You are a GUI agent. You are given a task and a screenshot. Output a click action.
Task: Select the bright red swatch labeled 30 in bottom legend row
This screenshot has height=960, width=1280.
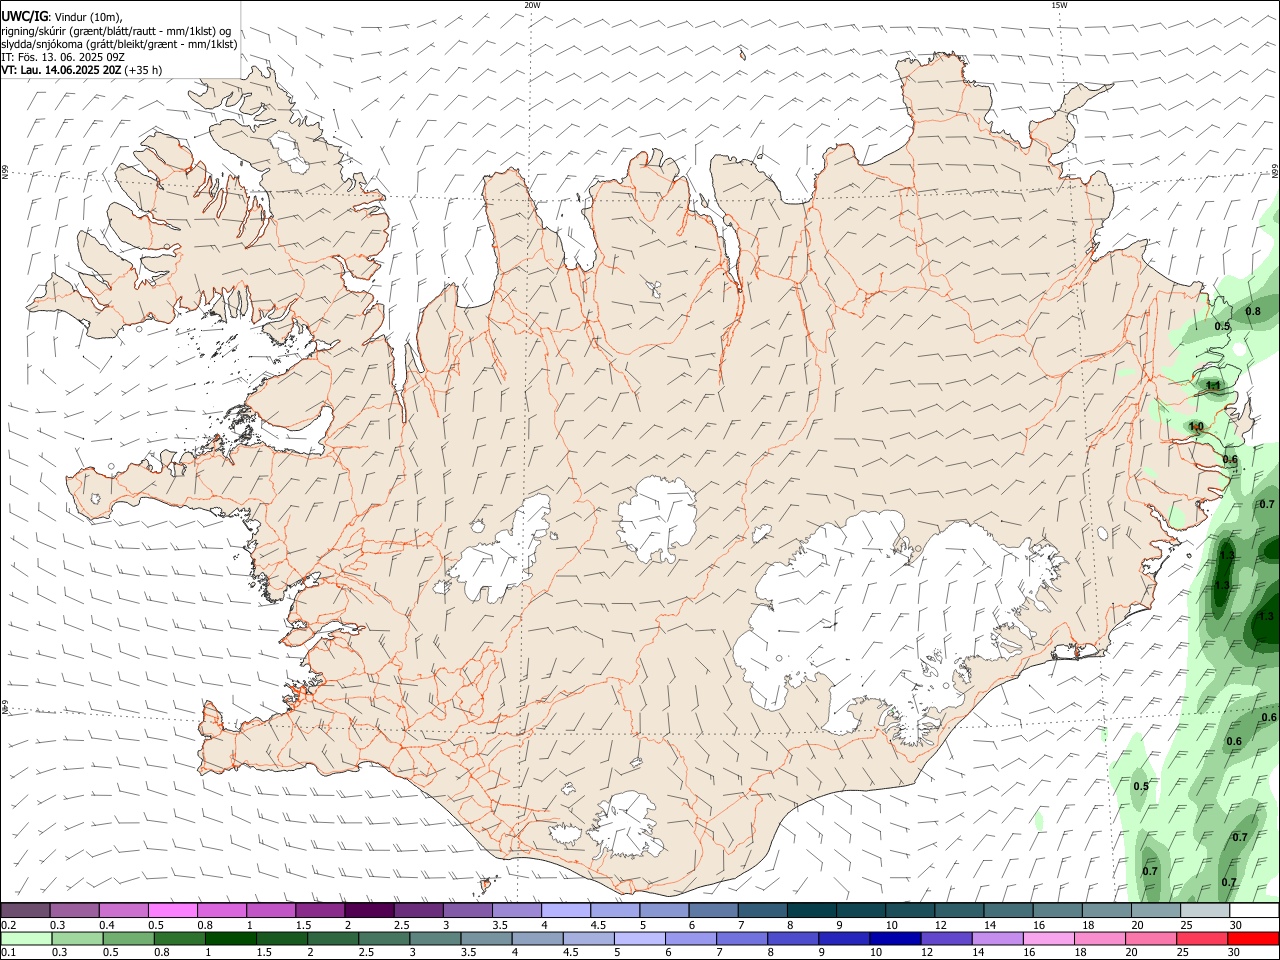(1252, 939)
